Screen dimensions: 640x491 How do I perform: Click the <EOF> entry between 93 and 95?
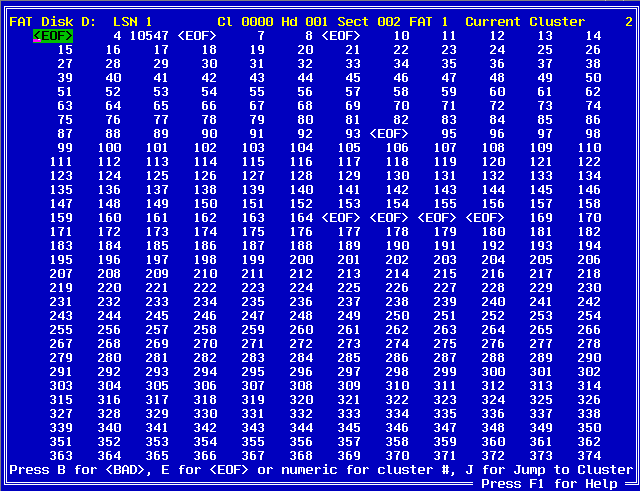point(389,133)
